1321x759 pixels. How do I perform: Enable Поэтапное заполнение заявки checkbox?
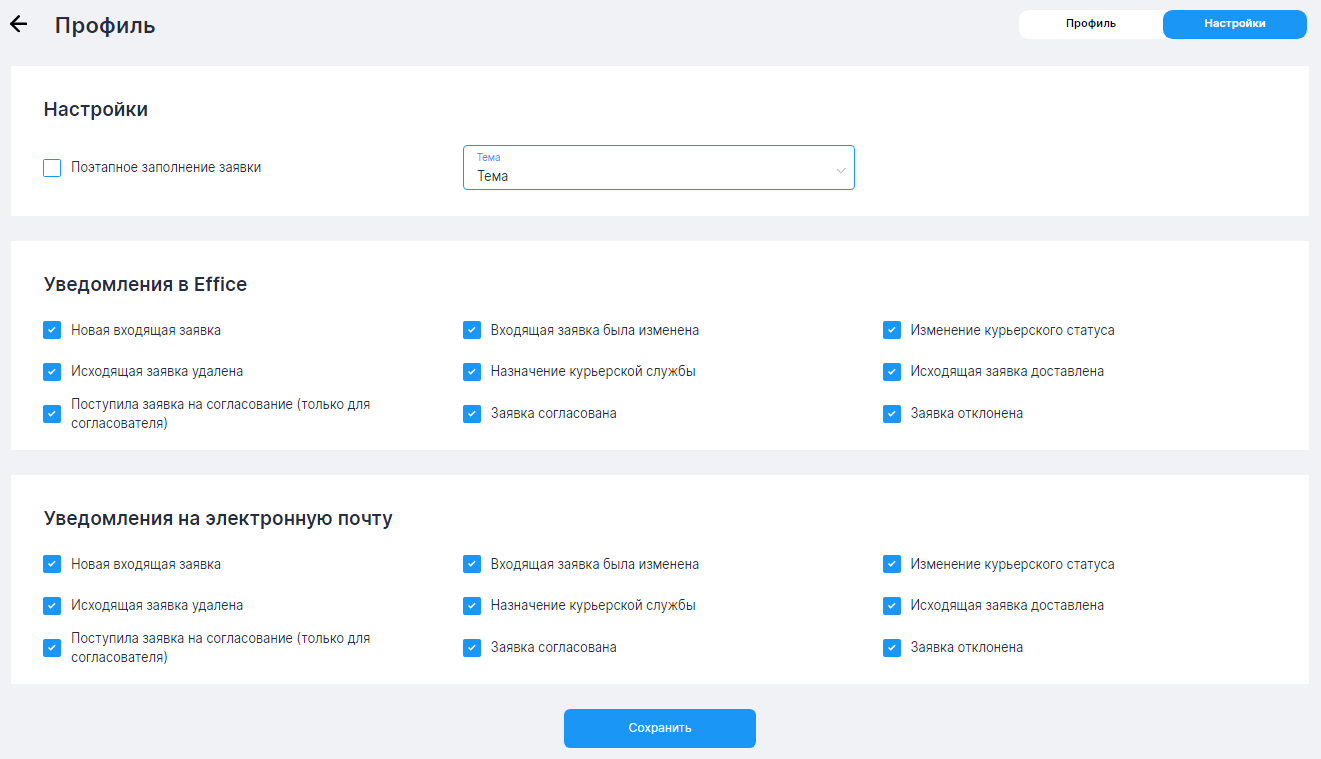[x=52, y=168]
